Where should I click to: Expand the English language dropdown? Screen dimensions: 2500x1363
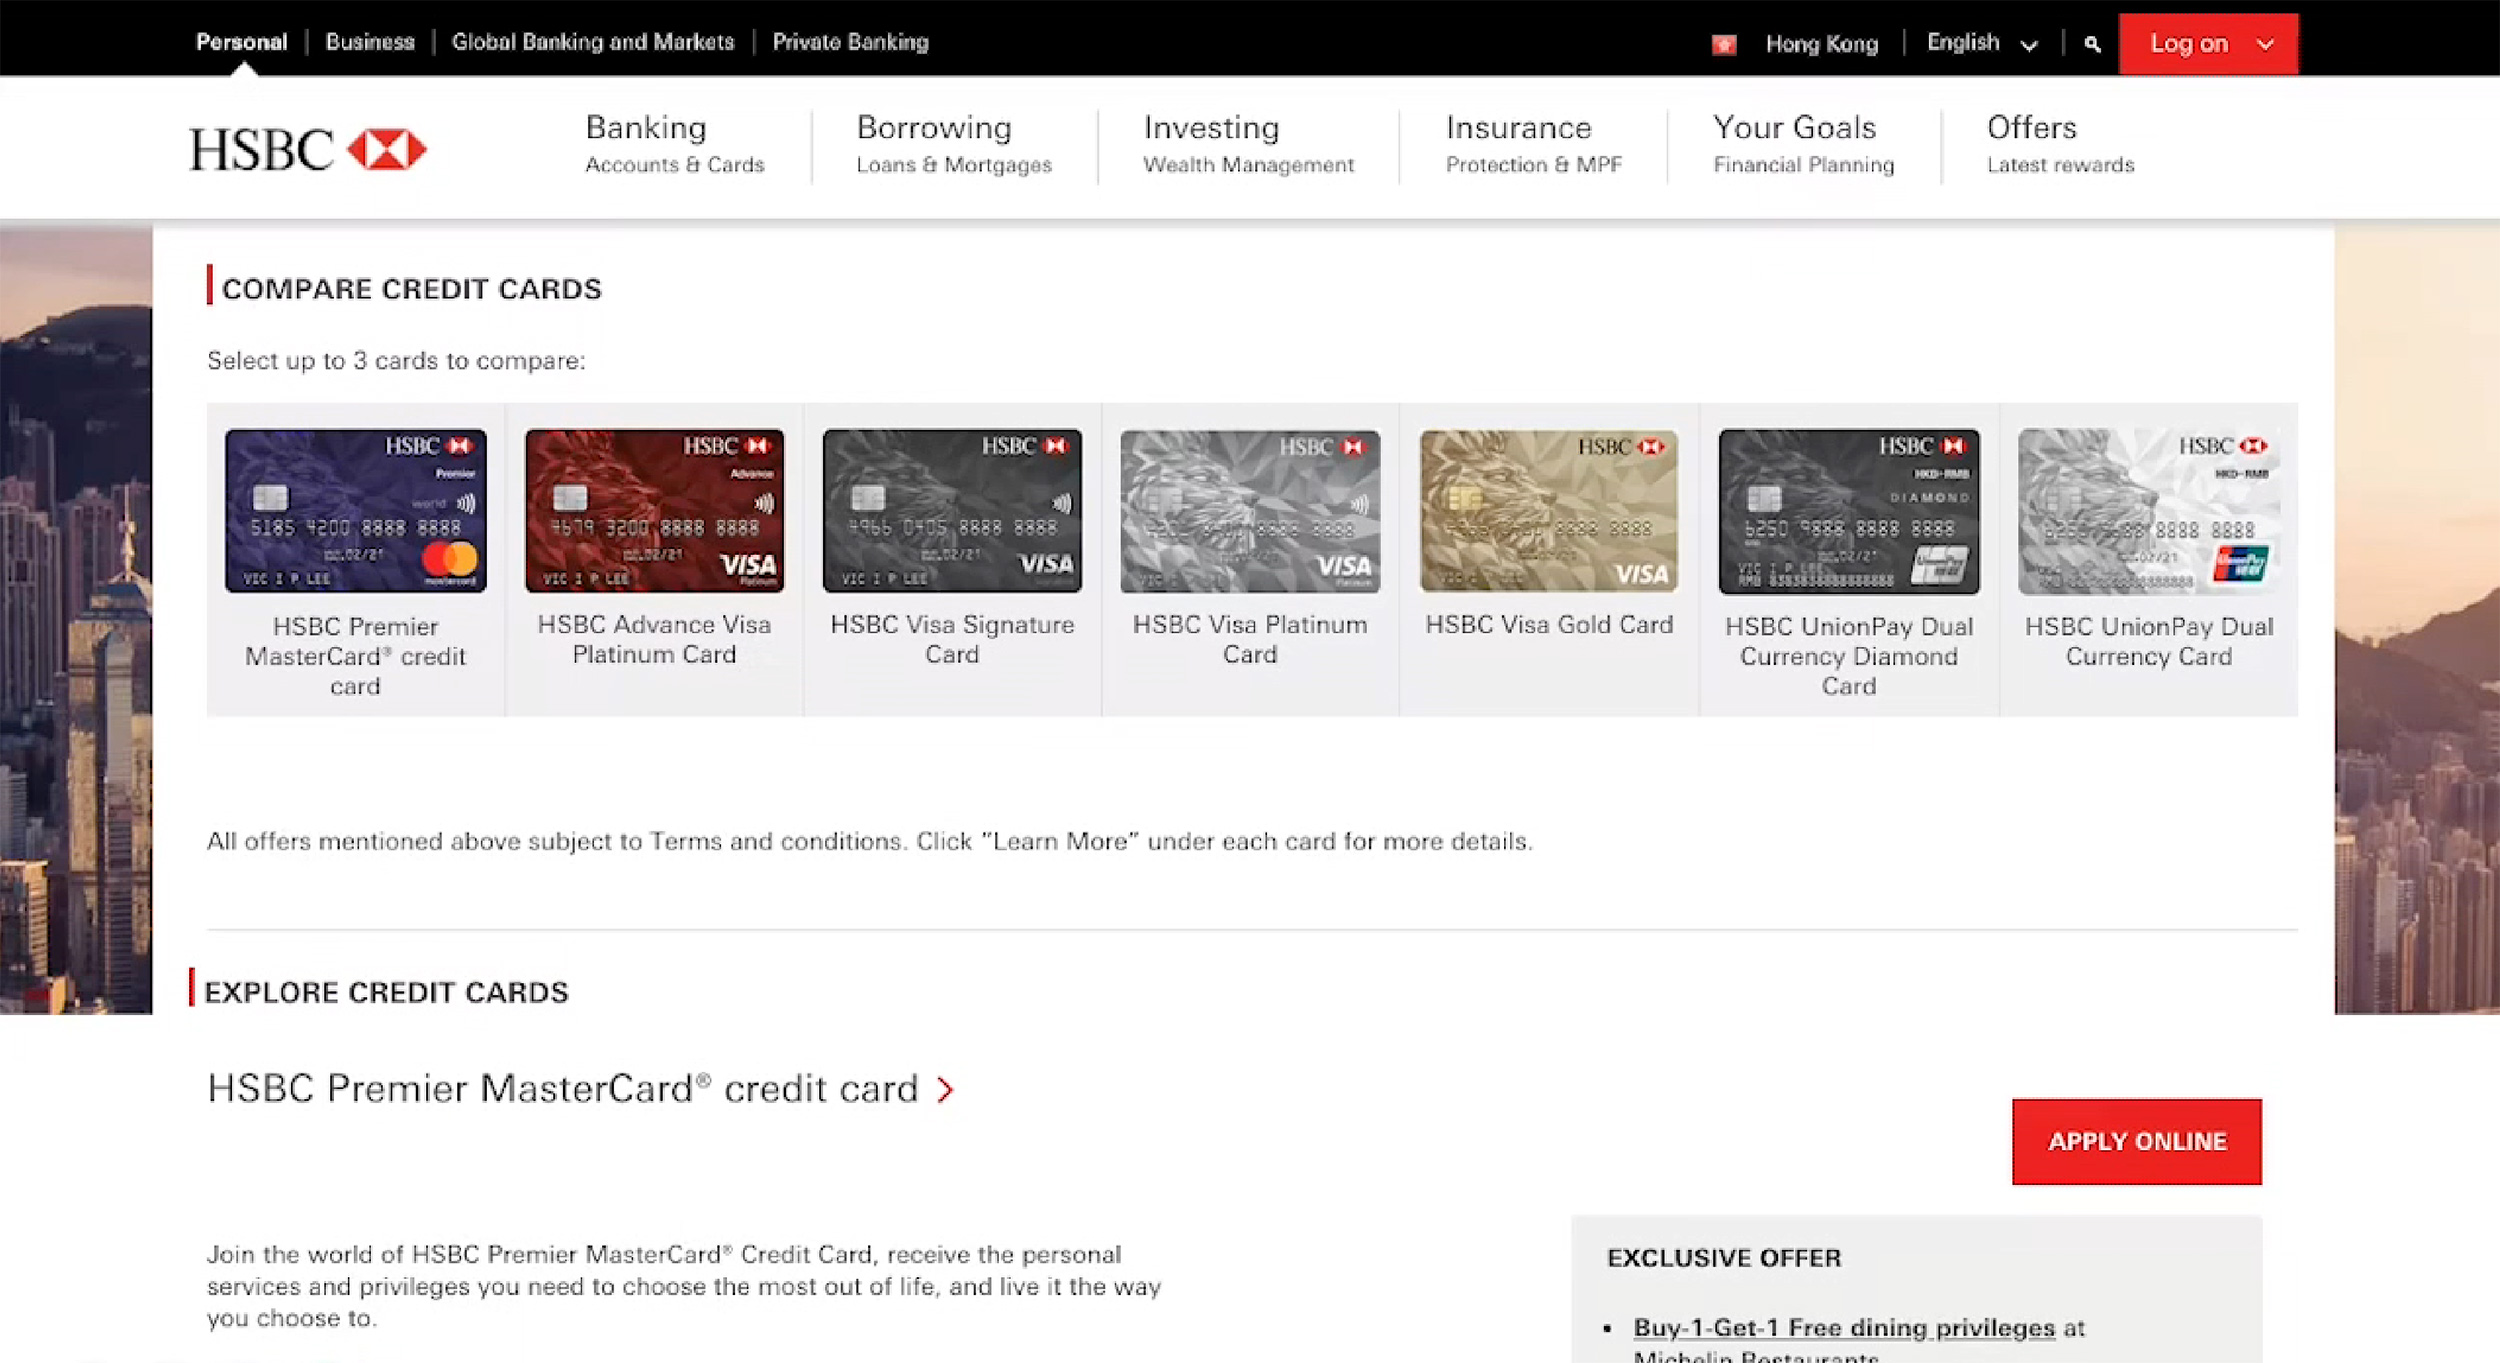pos(1983,43)
